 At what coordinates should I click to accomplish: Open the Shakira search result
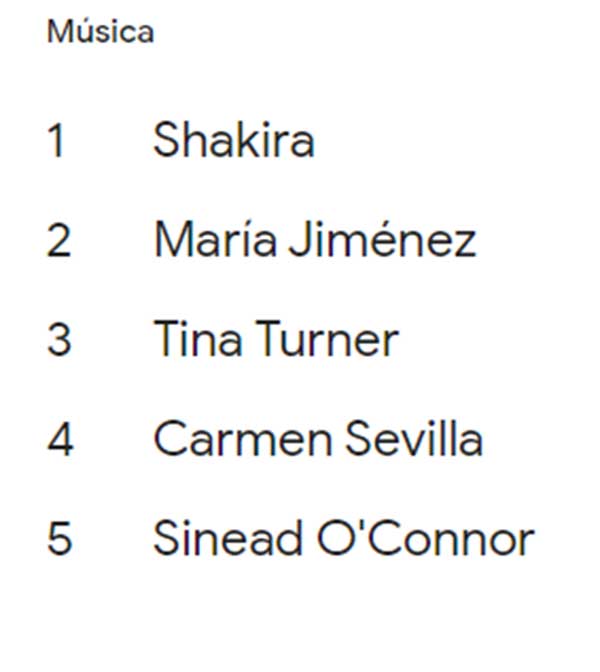tap(233, 140)
